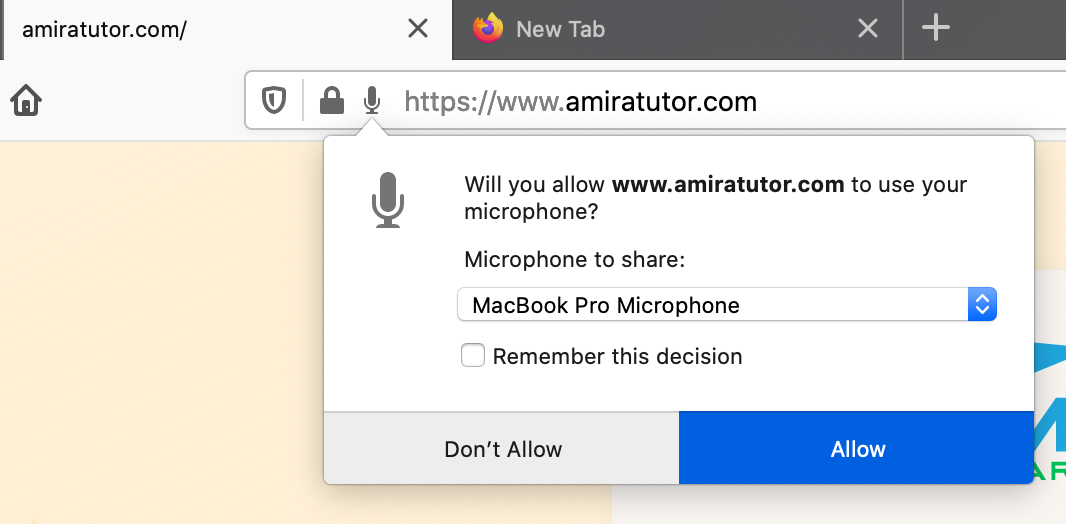Click the Allow button
This screenshot has height=524, width=1066.
857,448
